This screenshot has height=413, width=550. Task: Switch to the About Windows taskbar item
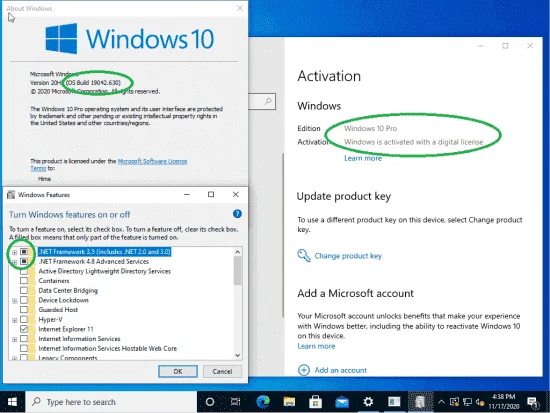[x=394, y=402]
